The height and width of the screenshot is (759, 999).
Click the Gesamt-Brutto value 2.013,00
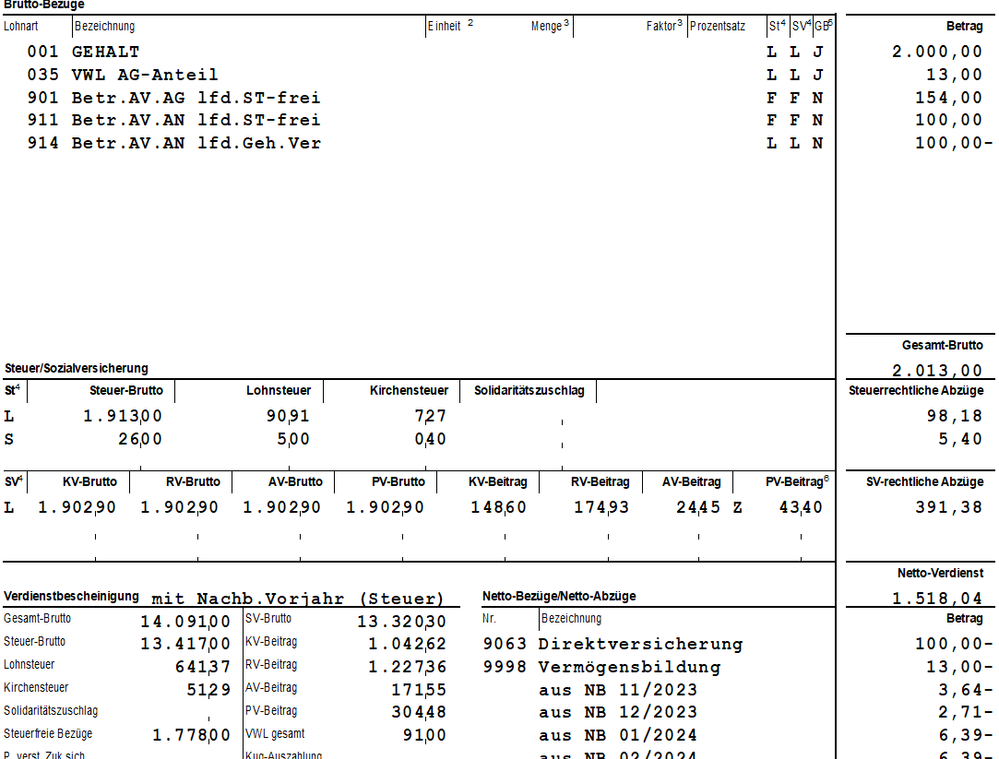937,370
